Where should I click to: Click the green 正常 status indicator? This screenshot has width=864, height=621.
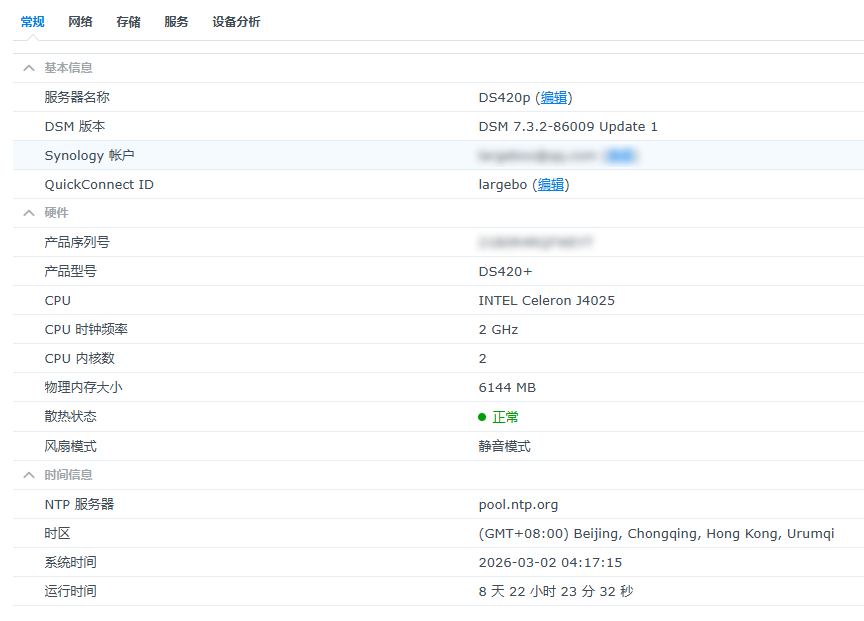point(499,417)
